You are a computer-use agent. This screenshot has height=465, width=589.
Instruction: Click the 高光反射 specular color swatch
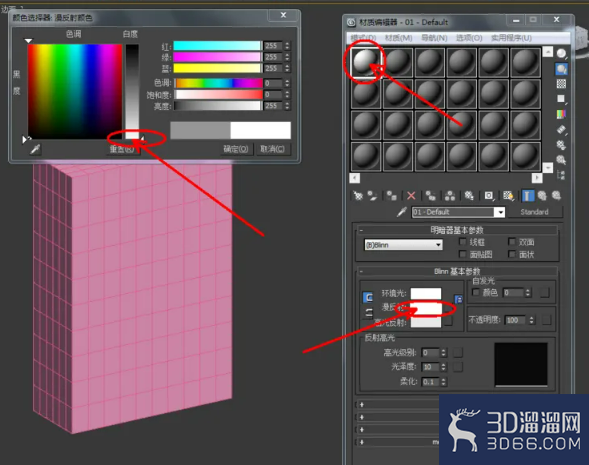pos(426,322)
